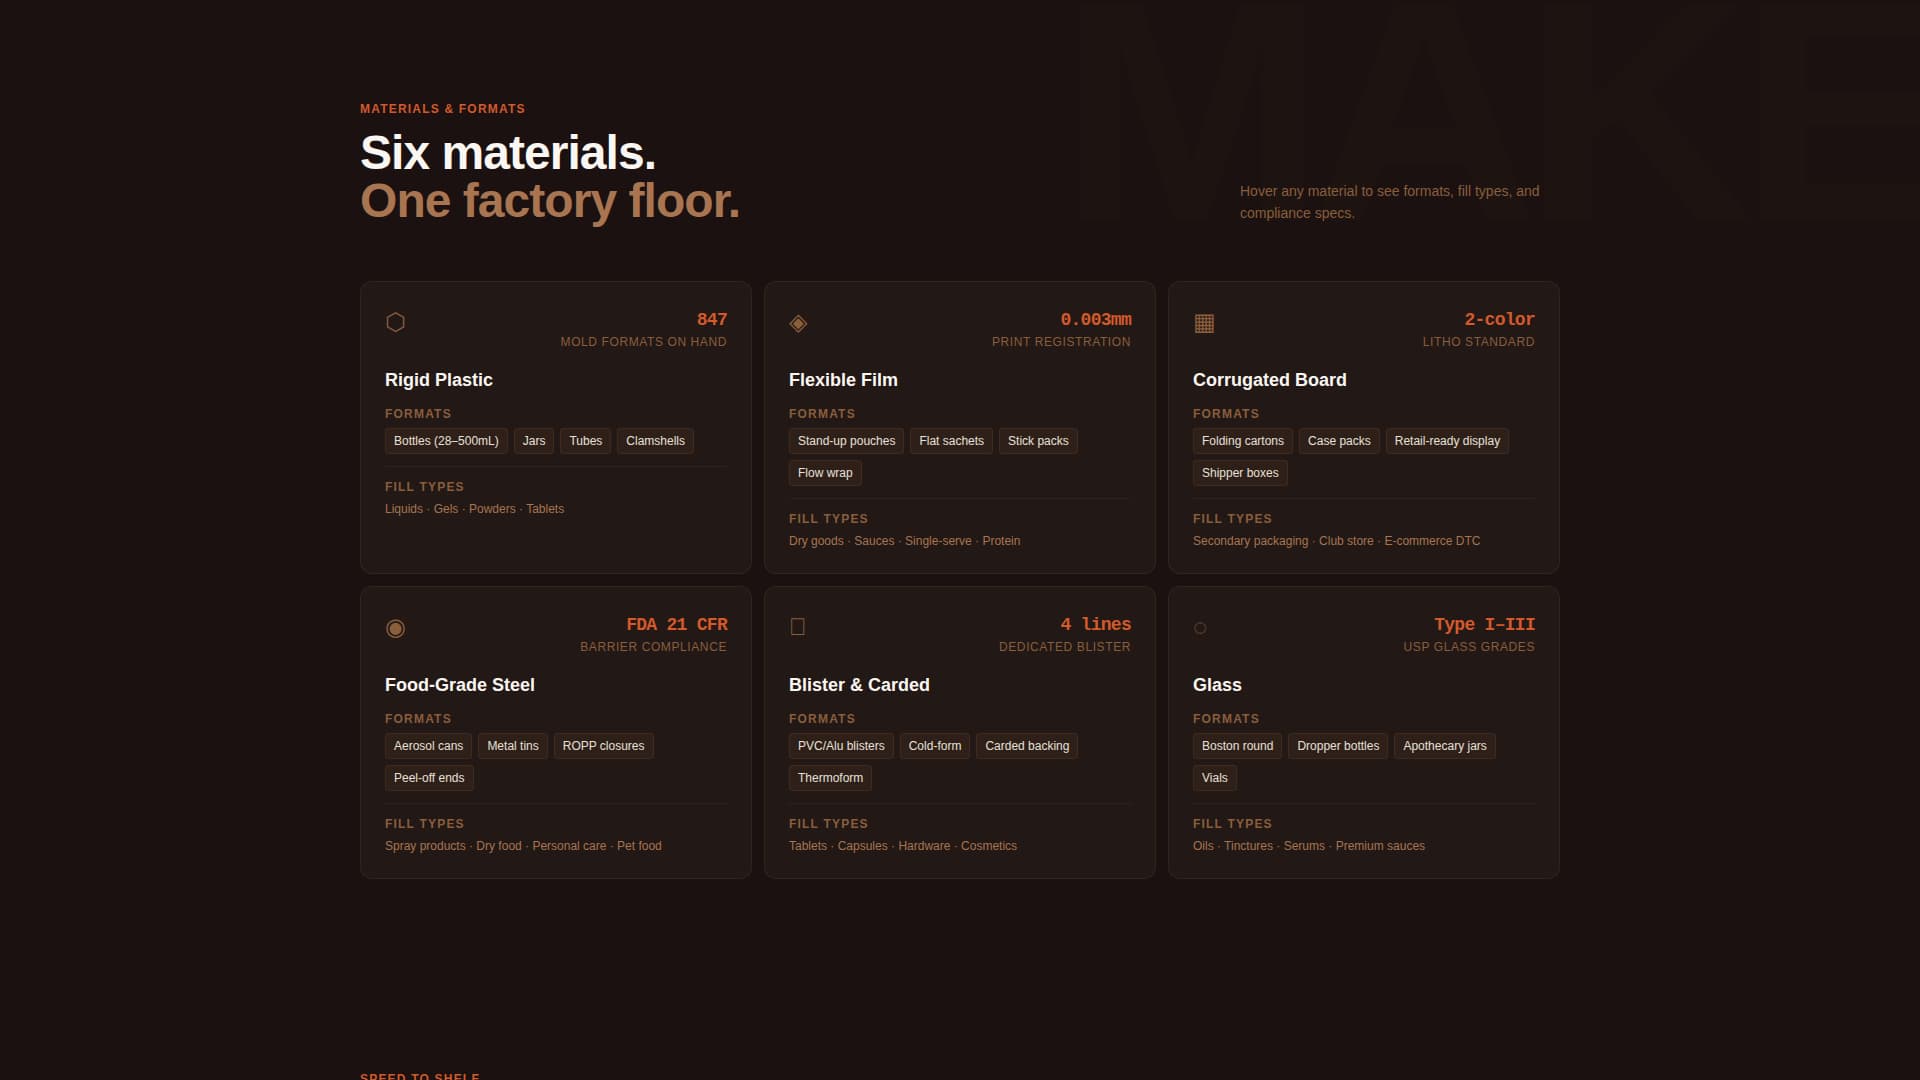
Task: Toggle the Vials format chip under Glass
Action: pos(1213,777)
